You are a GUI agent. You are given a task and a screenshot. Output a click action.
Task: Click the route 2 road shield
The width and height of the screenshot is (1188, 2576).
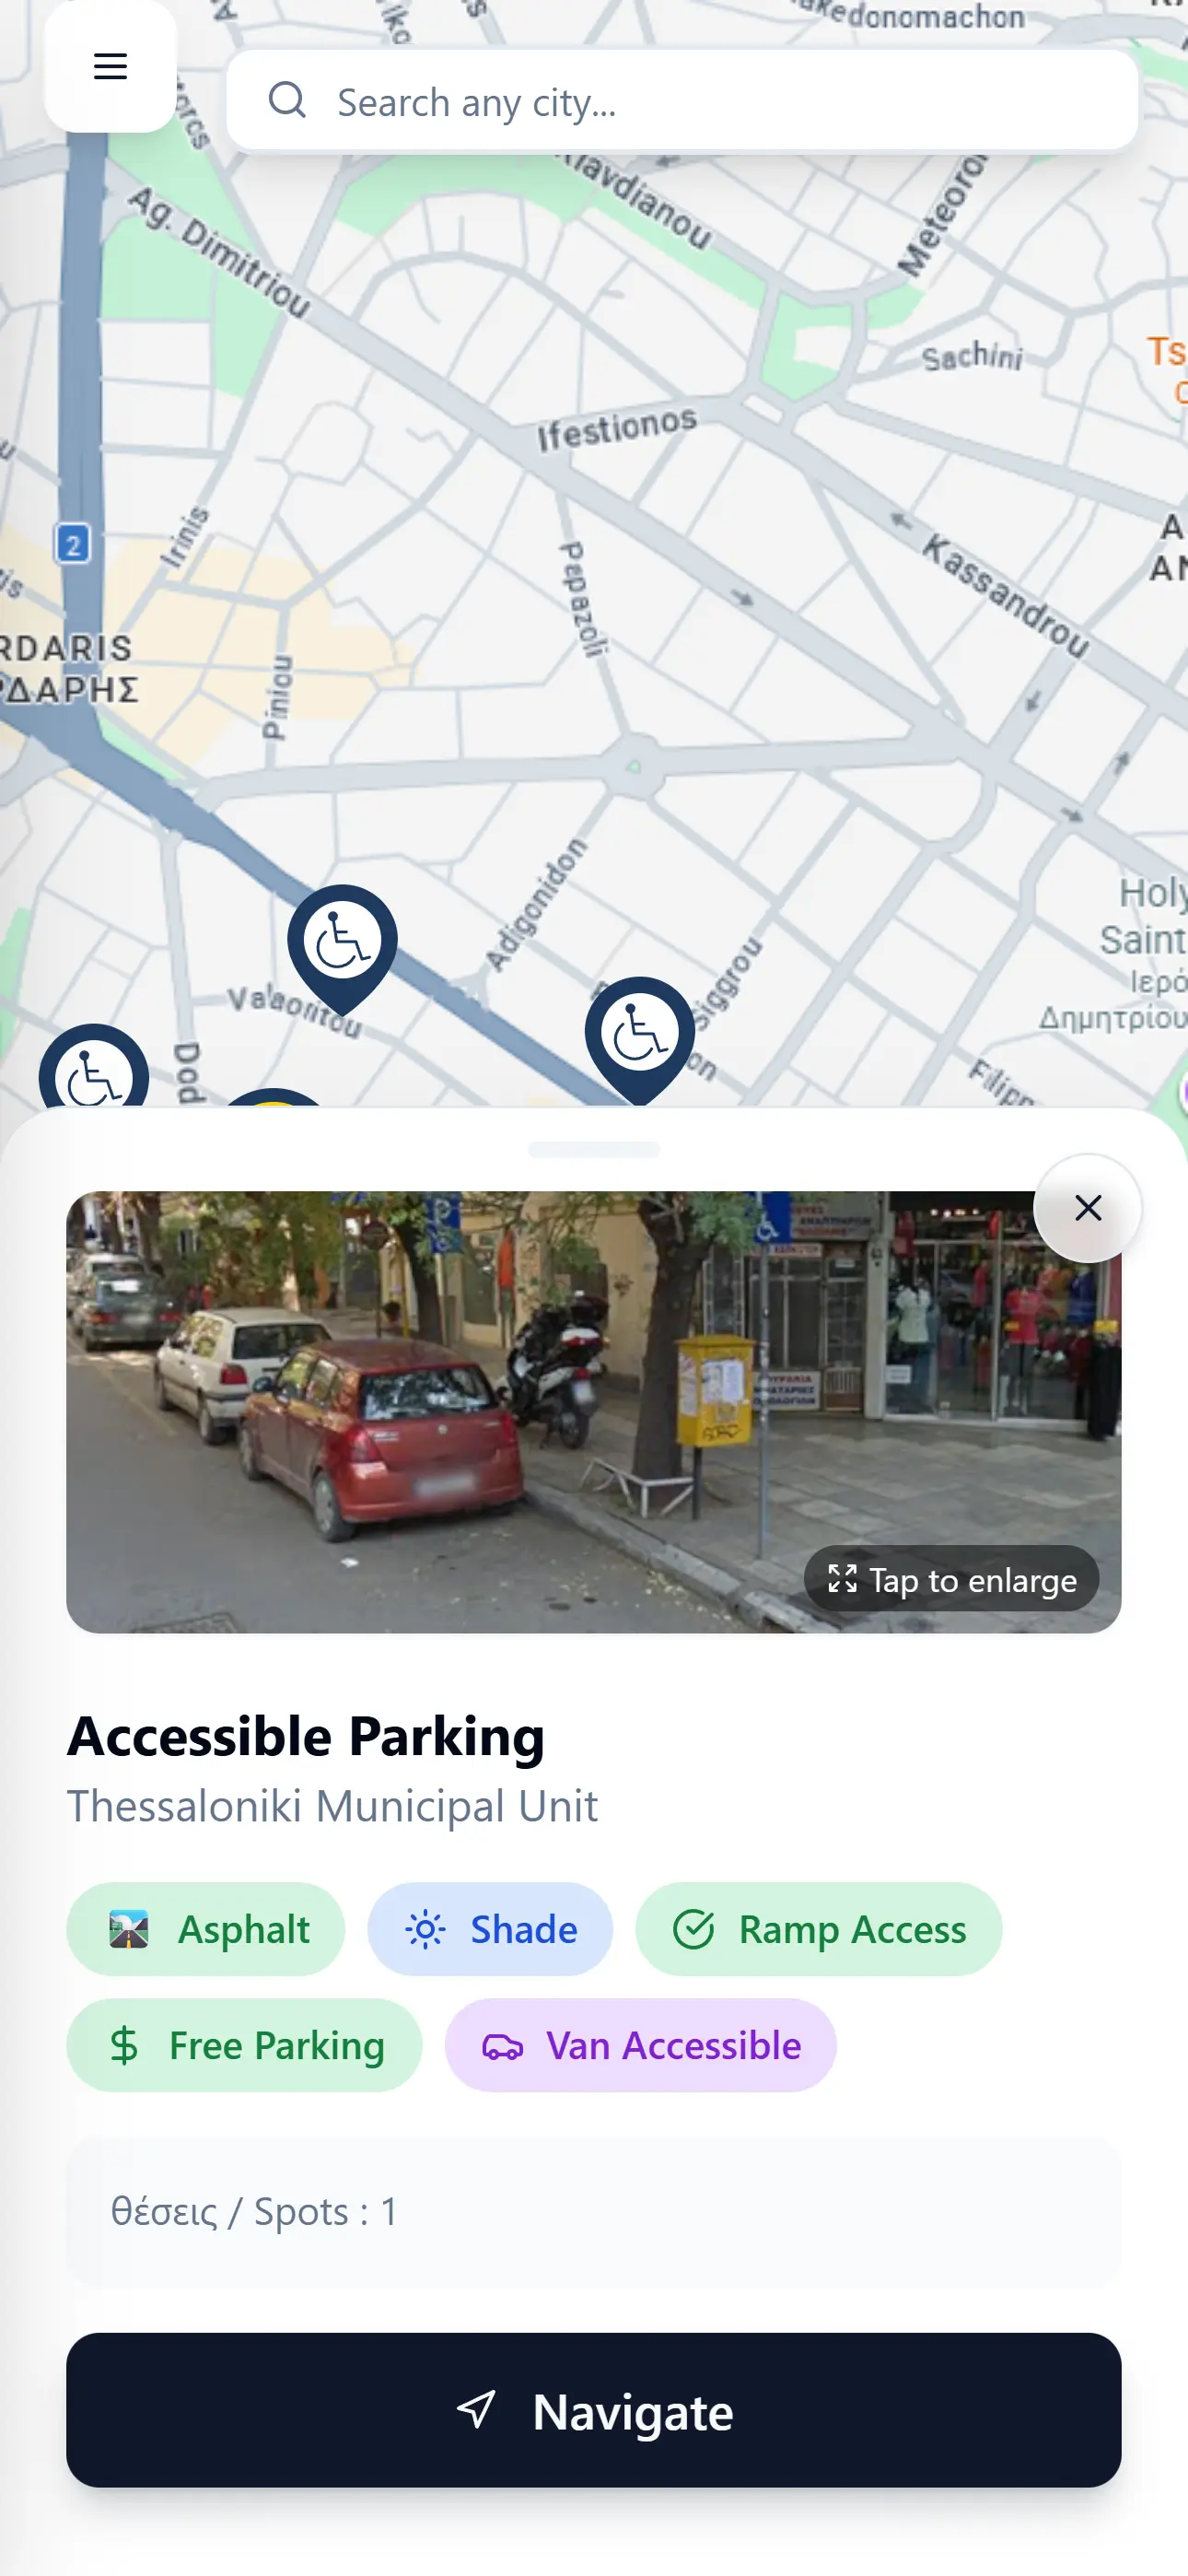(x=72, y=544)
